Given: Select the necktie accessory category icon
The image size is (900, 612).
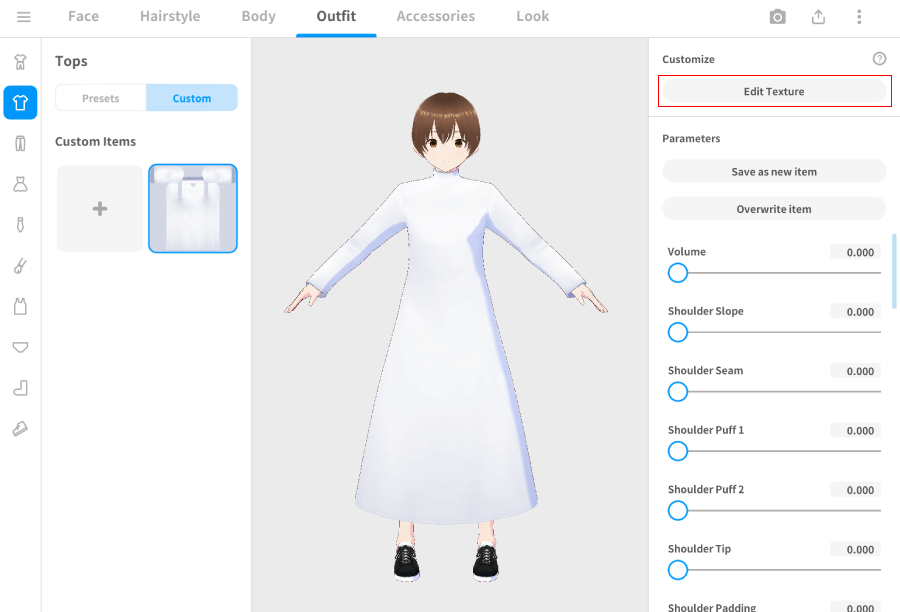Looking at the screenshot, I should pyautogui.click(x=20, y=225).
